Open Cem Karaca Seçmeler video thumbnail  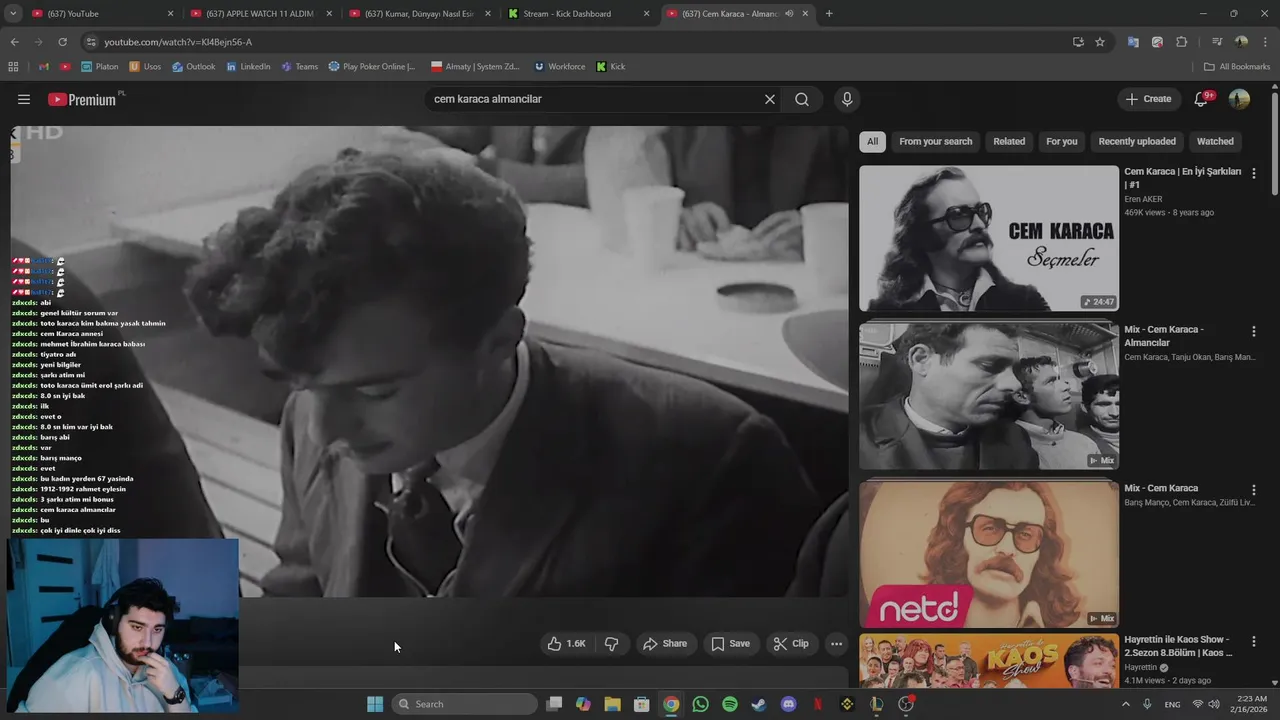(x=989, y=238)
